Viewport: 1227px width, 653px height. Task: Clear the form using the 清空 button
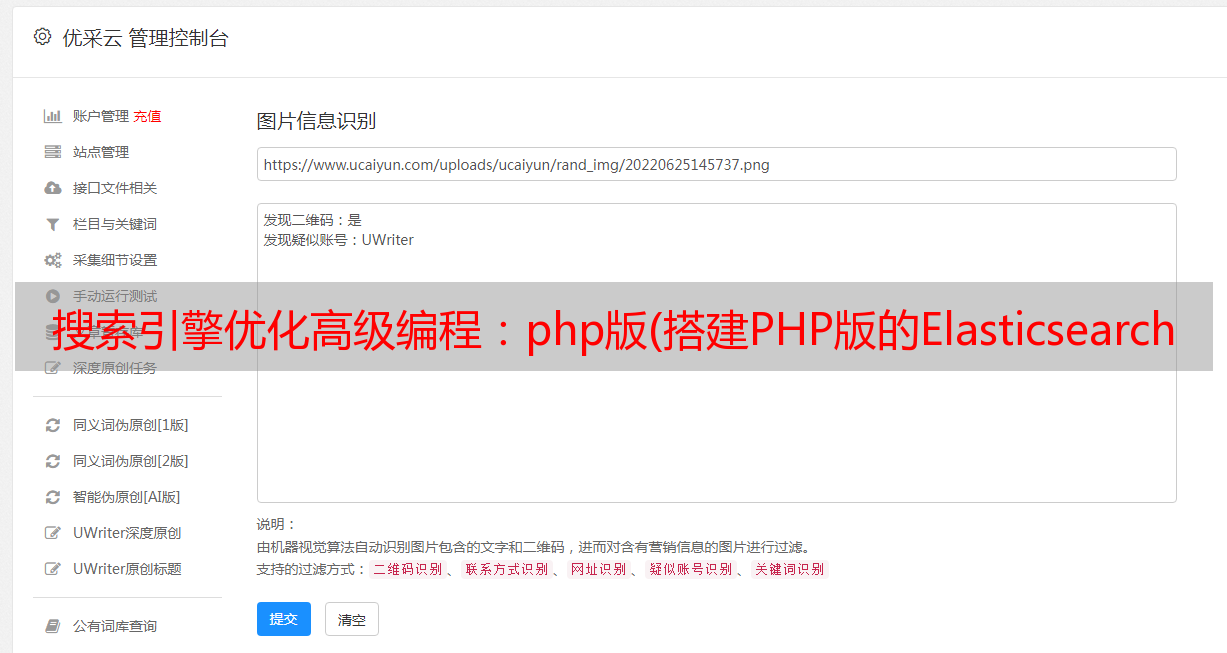coord(352,619)
